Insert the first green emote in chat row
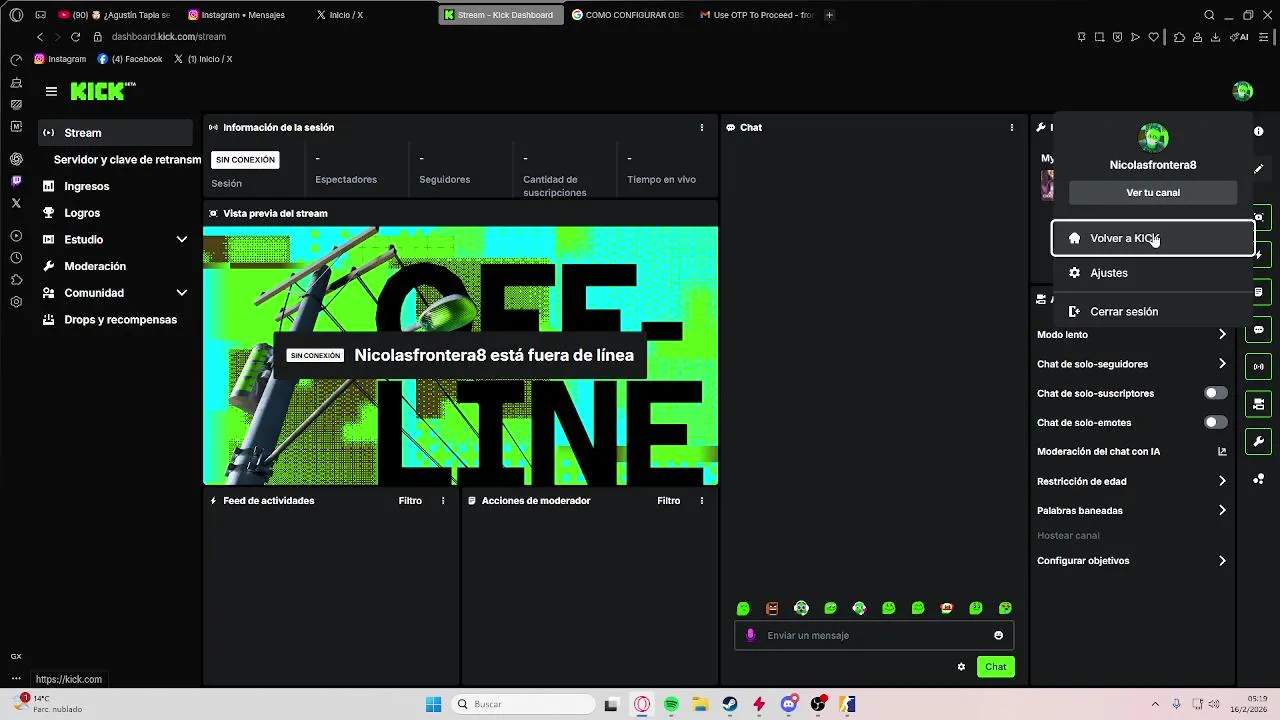 [743, 609]
